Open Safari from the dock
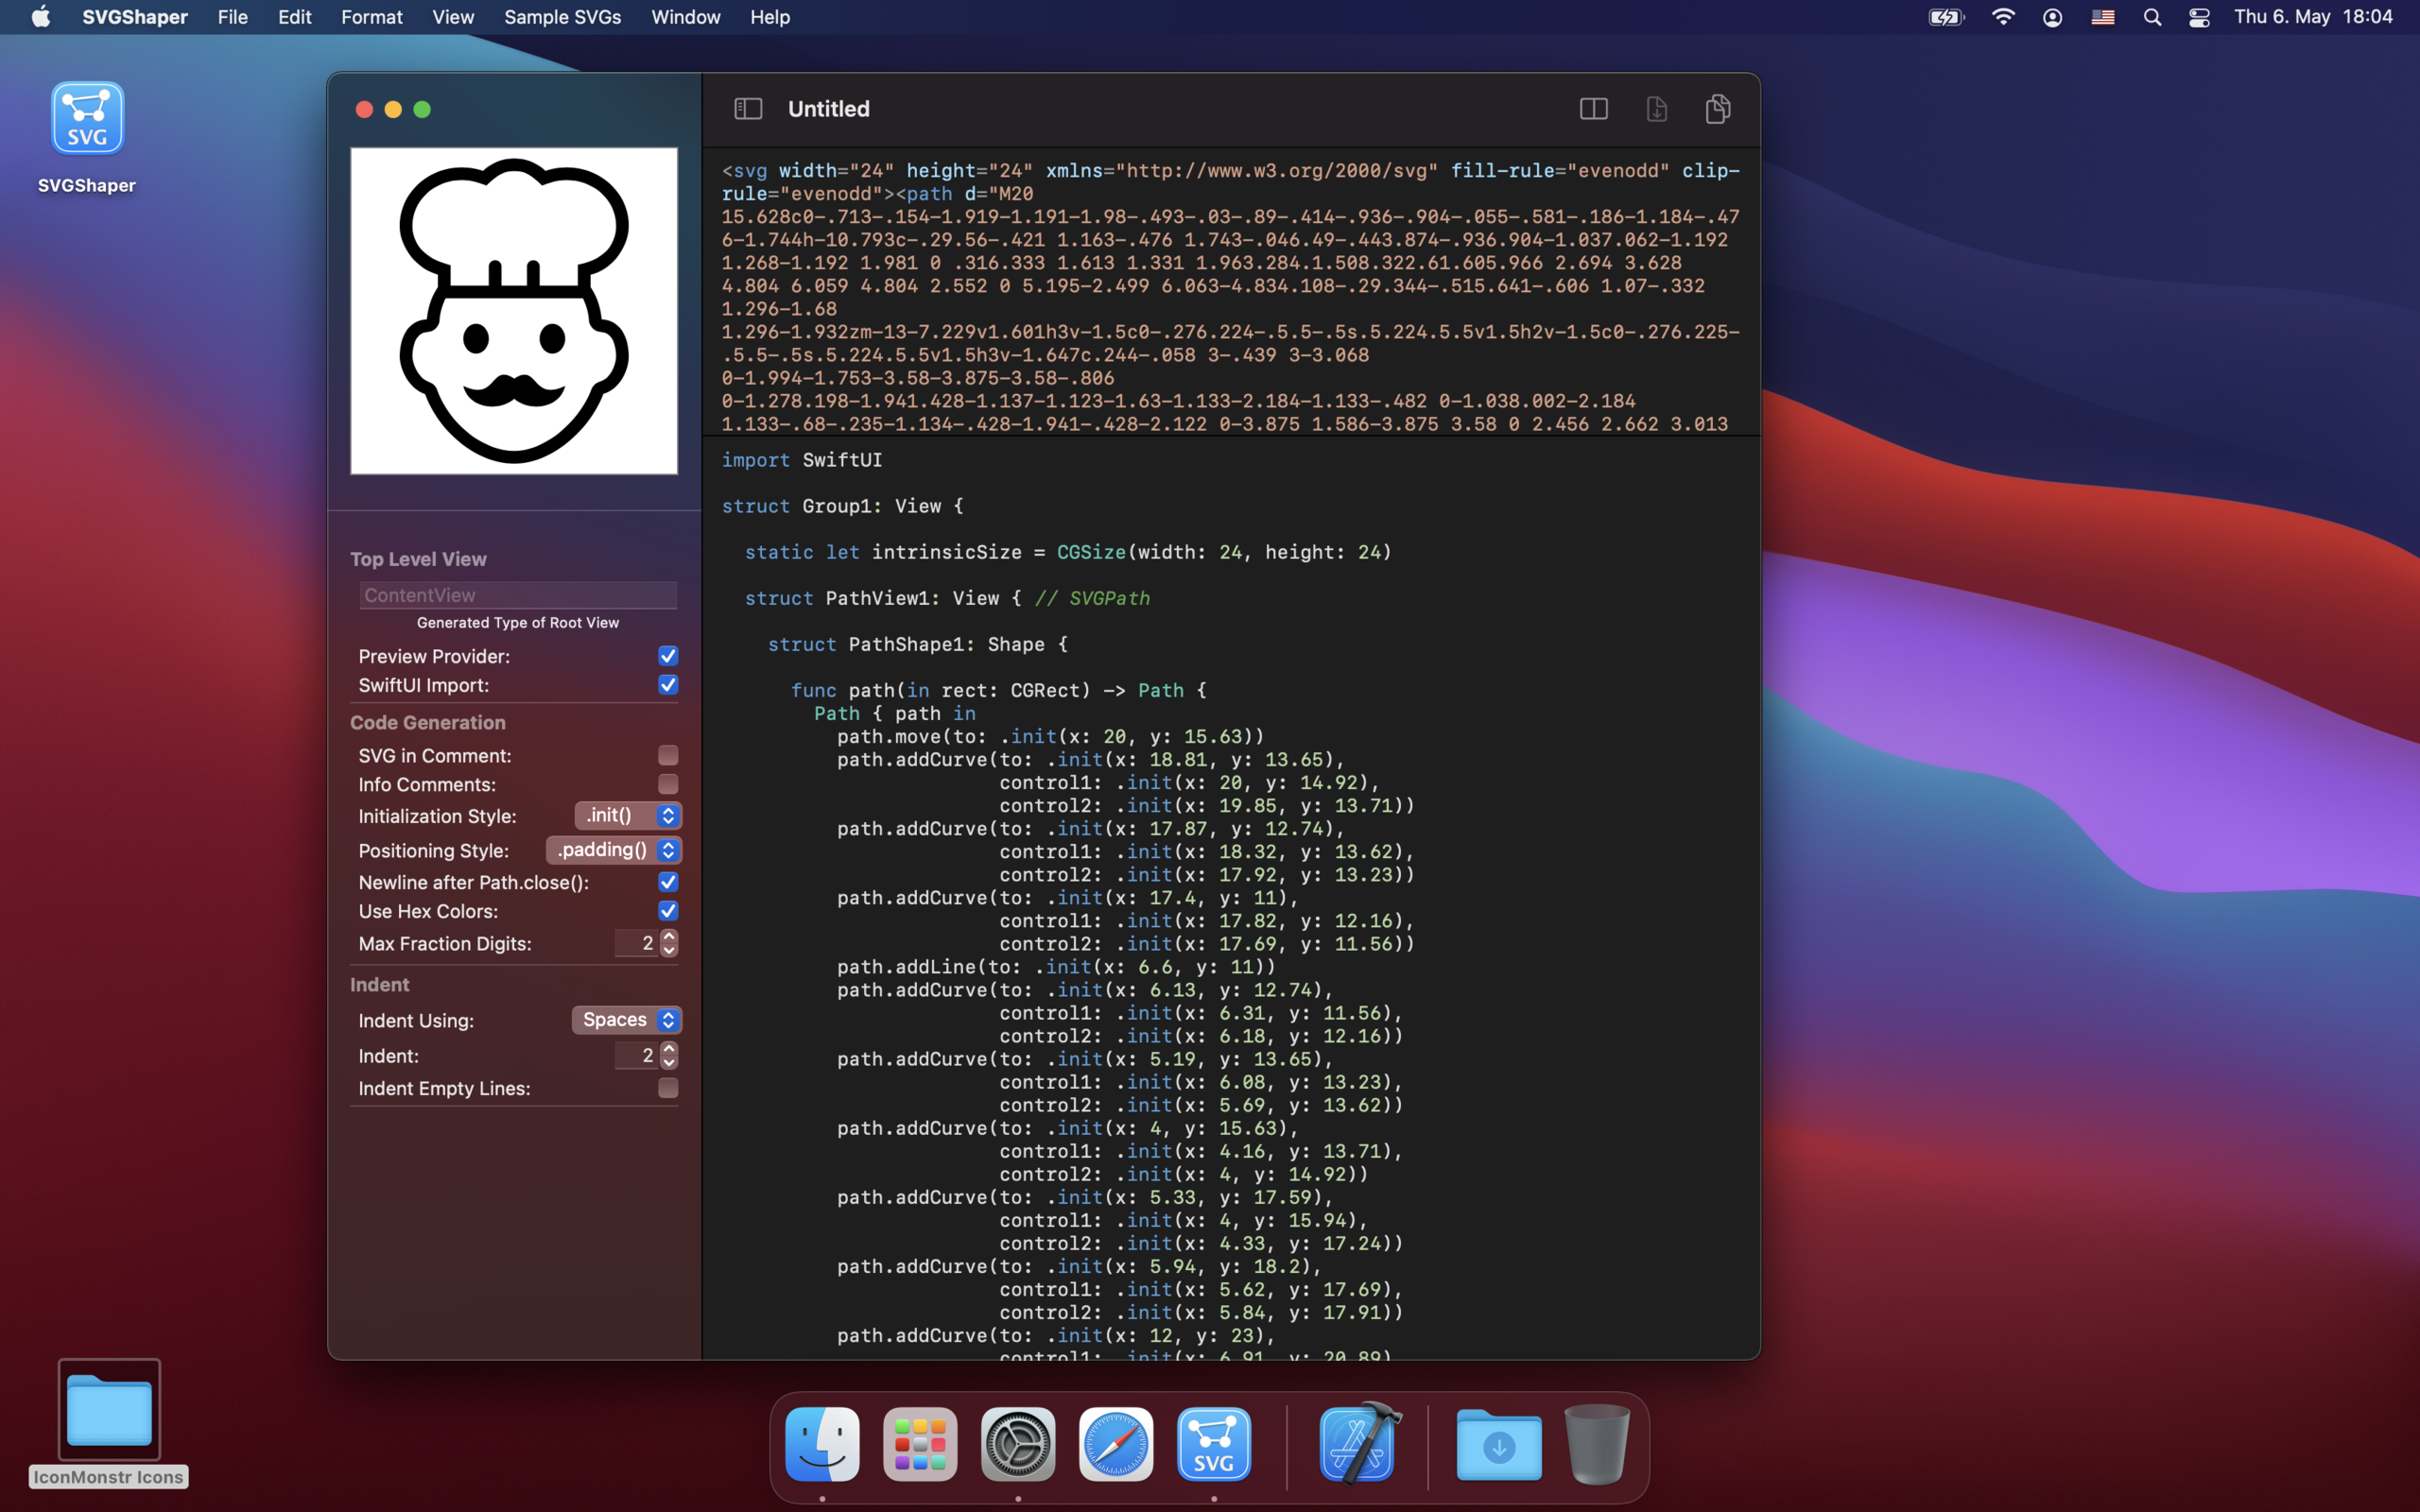 click(1116, 1444)
